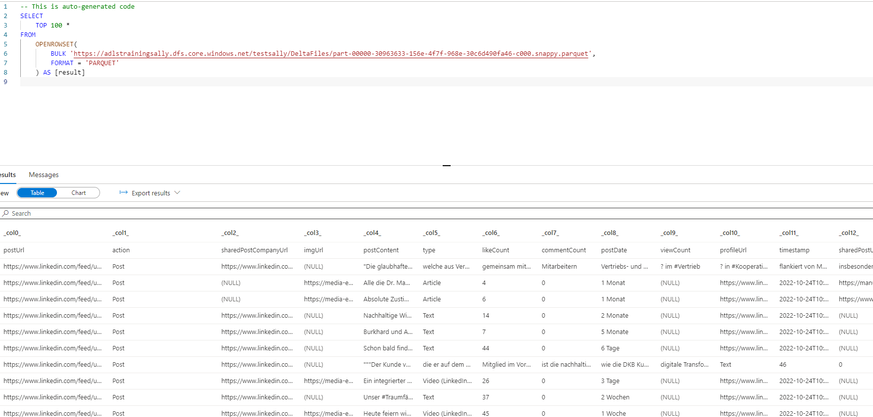Click the 'Ein integrierter' cell

[388, 381]
